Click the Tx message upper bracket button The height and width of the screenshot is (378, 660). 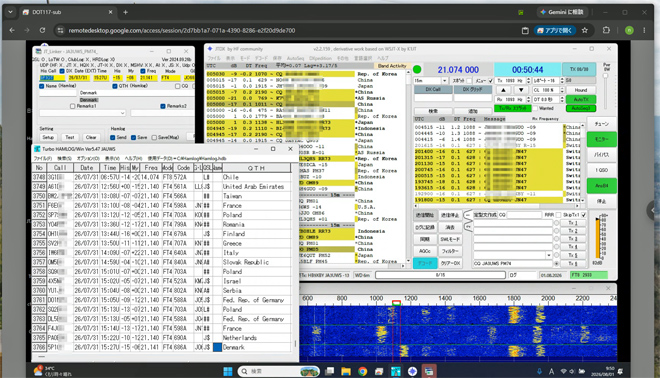[x=468, y=215]
